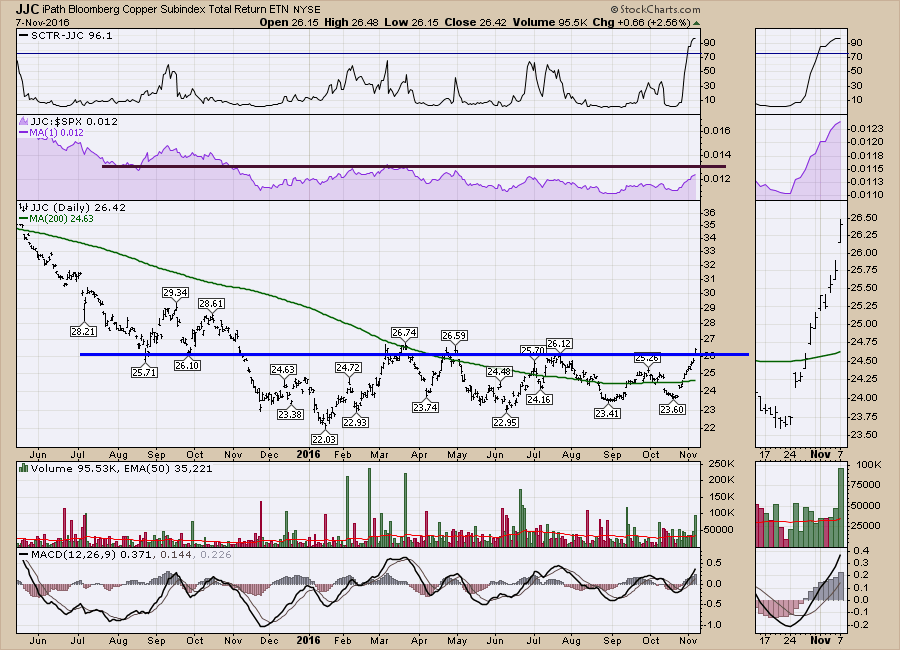
Task: Select the Close 26.42 value
Action: (x=476, y=22)
